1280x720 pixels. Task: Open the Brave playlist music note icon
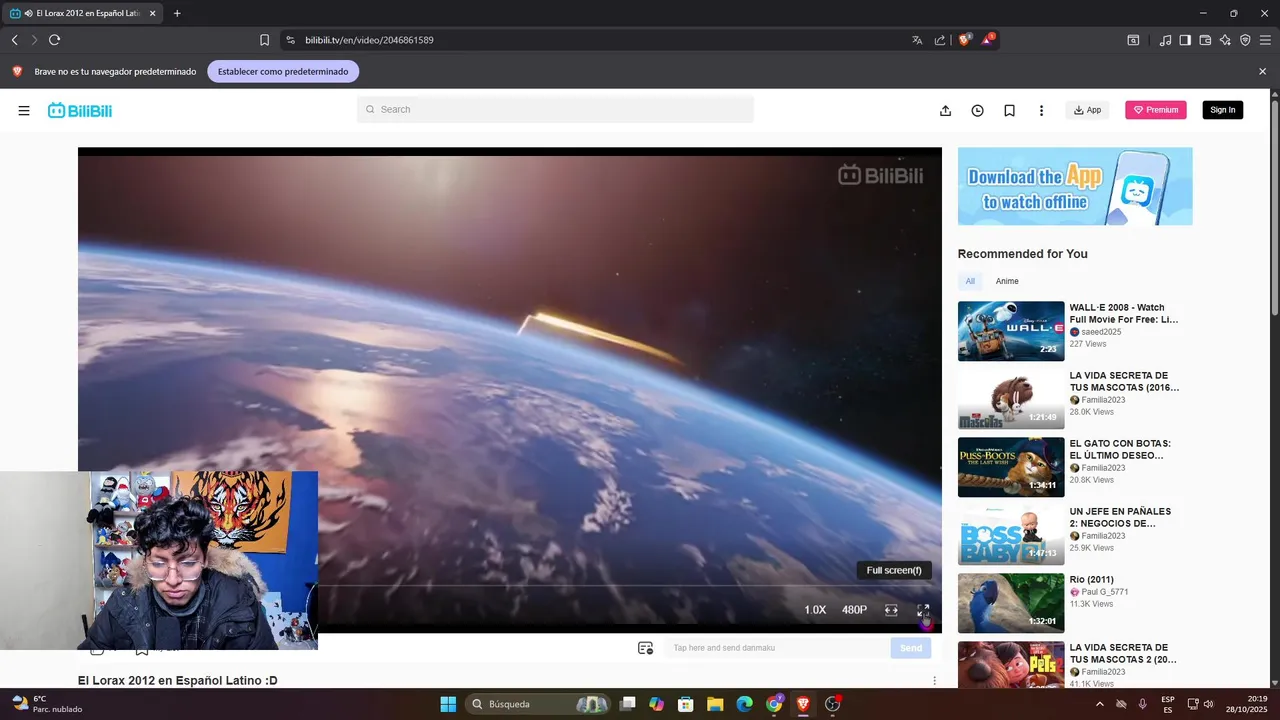tap(1165, 40)
